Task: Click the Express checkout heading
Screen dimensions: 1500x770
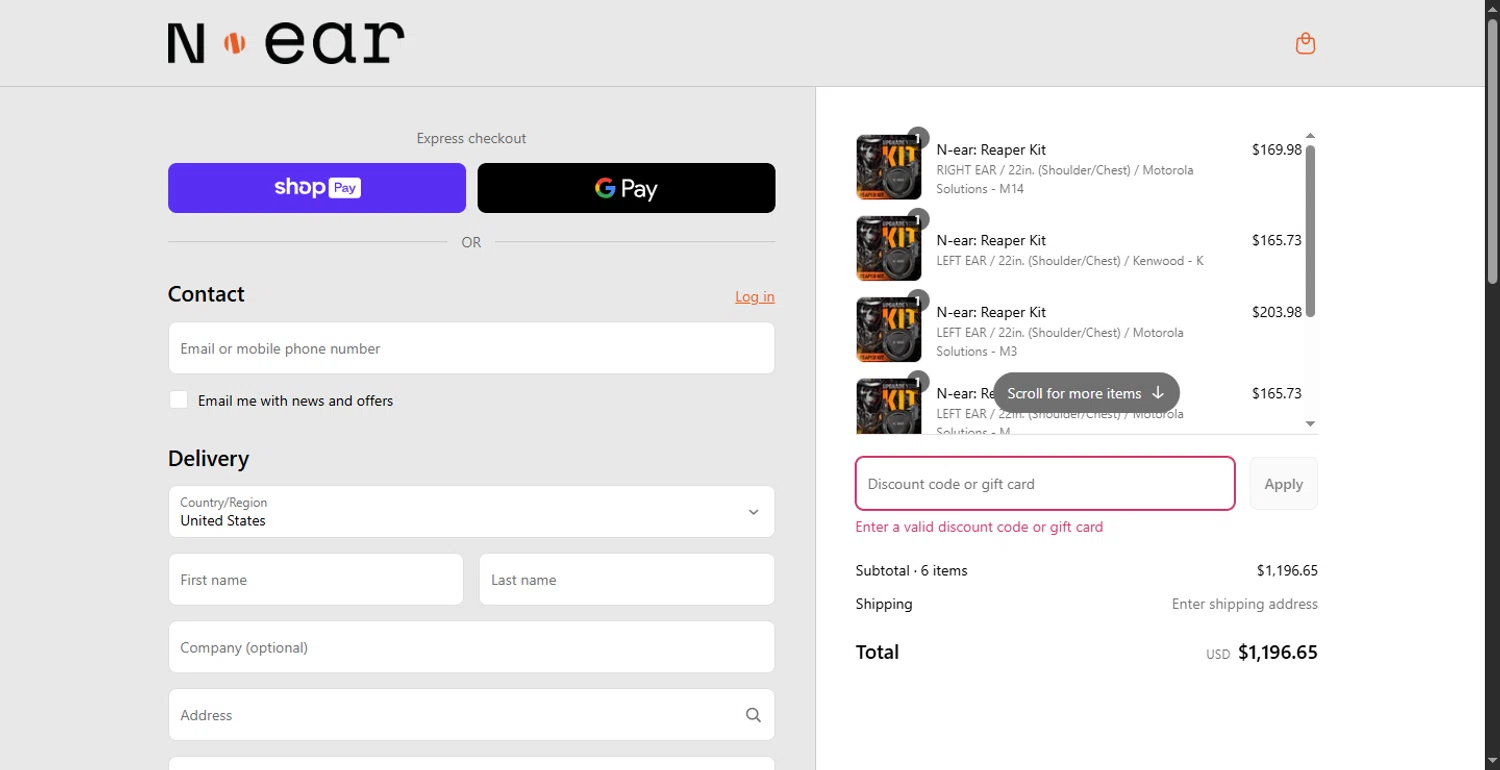Action: (x=471, y=138)
